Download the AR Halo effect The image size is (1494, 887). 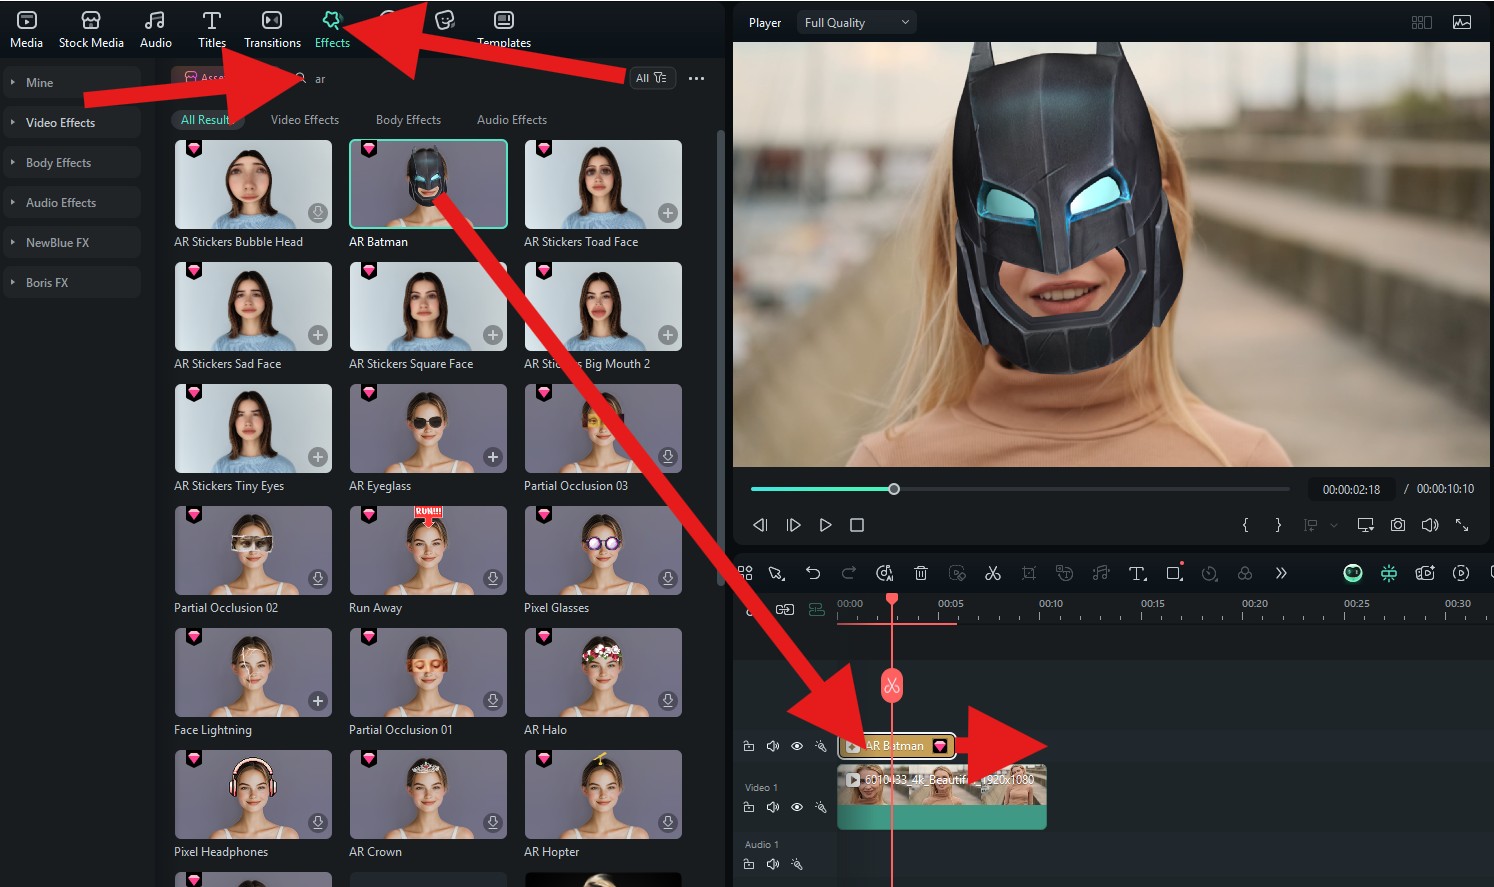[667, 701]
